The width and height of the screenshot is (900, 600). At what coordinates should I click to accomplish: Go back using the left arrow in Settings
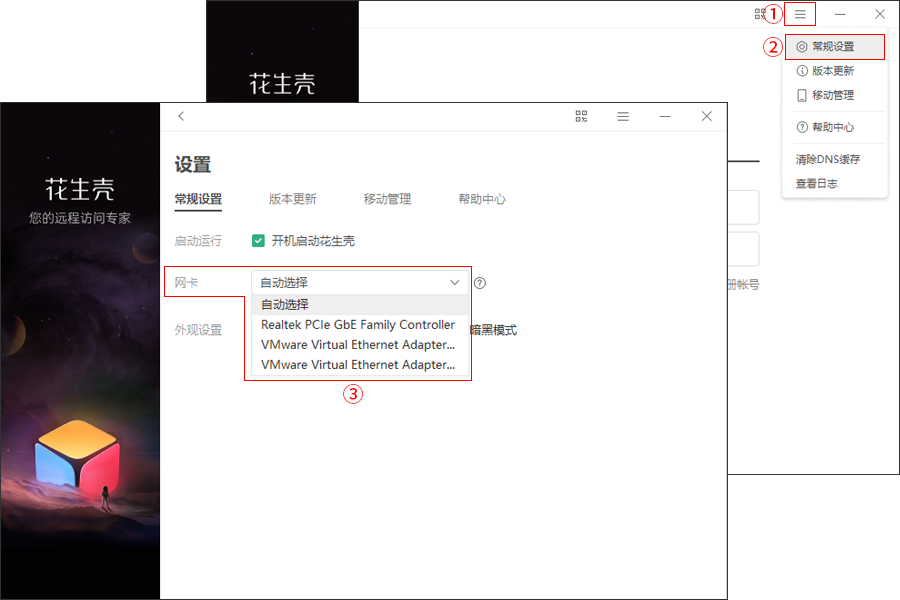(x=181, y=116)
